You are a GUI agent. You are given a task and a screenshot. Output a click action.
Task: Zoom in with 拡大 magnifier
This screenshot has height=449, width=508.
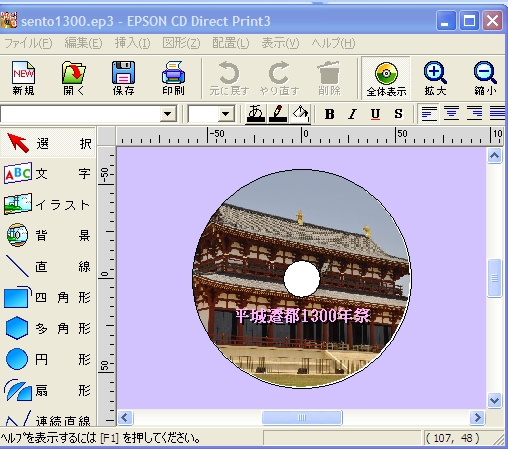[x=435, y=78]
